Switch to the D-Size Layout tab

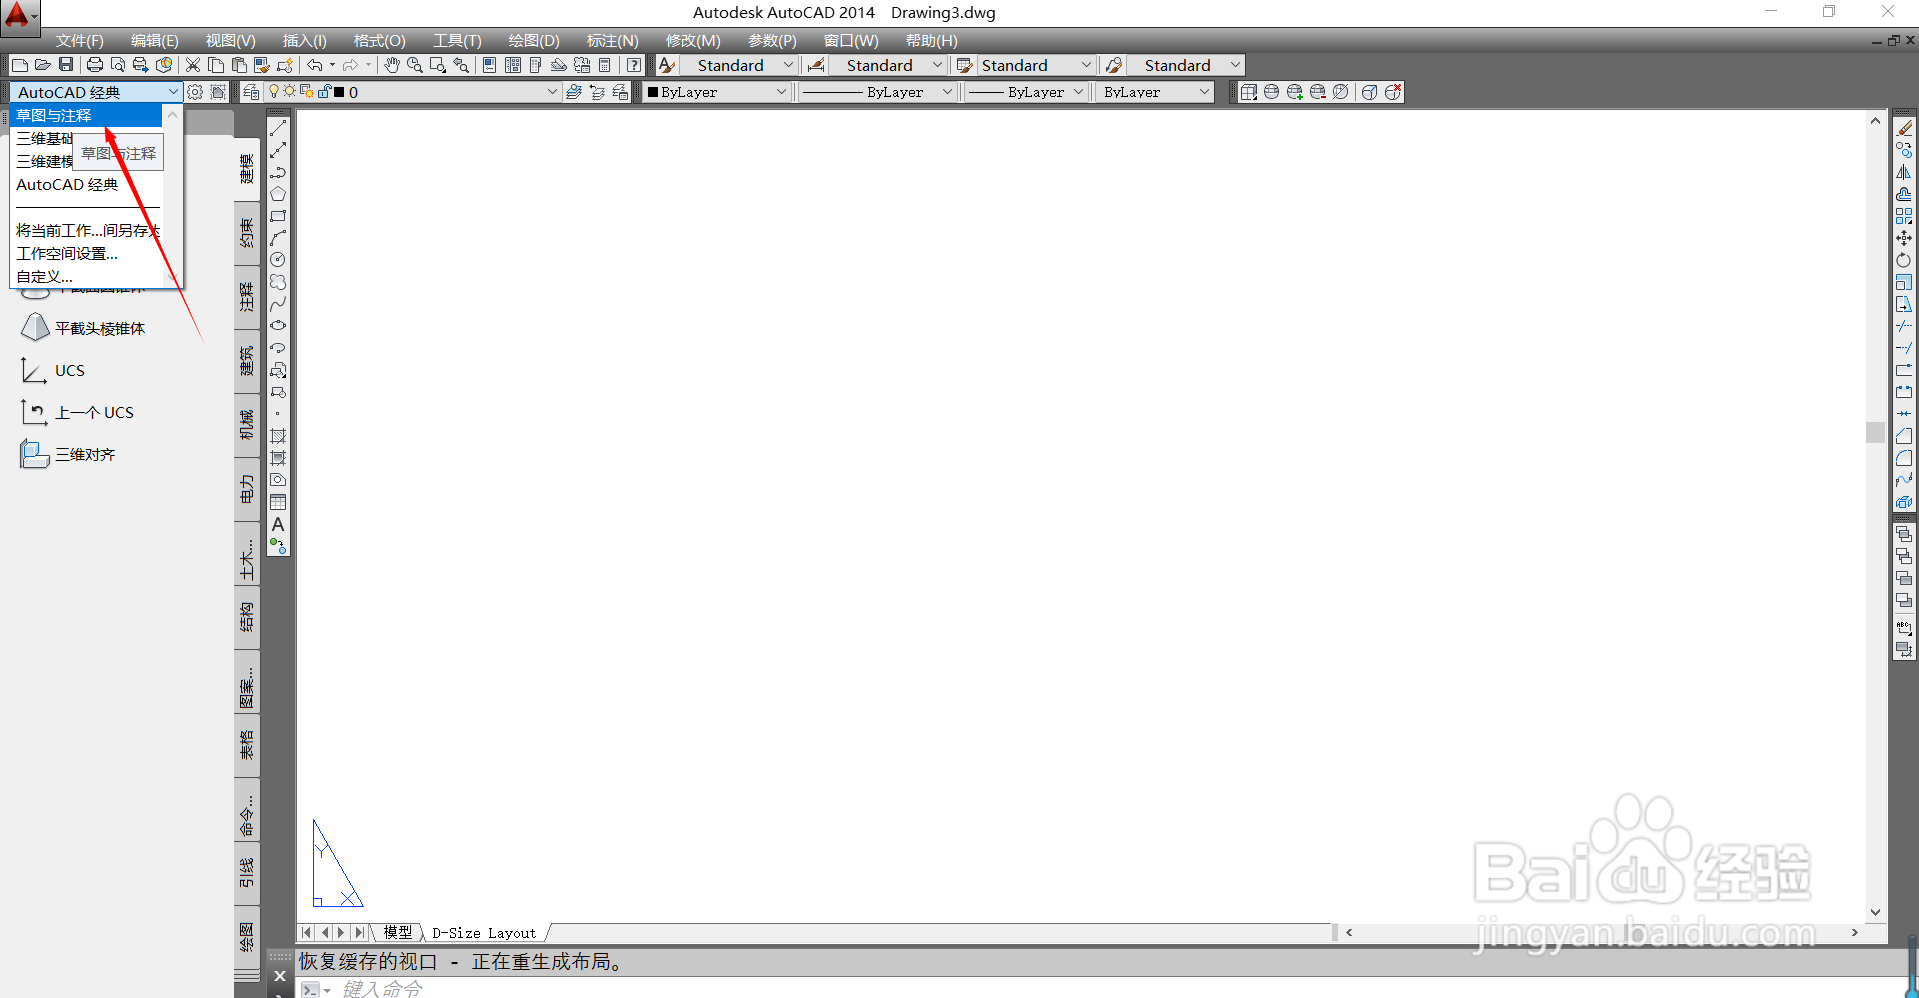pyautogui.click(x=484, y=933)
